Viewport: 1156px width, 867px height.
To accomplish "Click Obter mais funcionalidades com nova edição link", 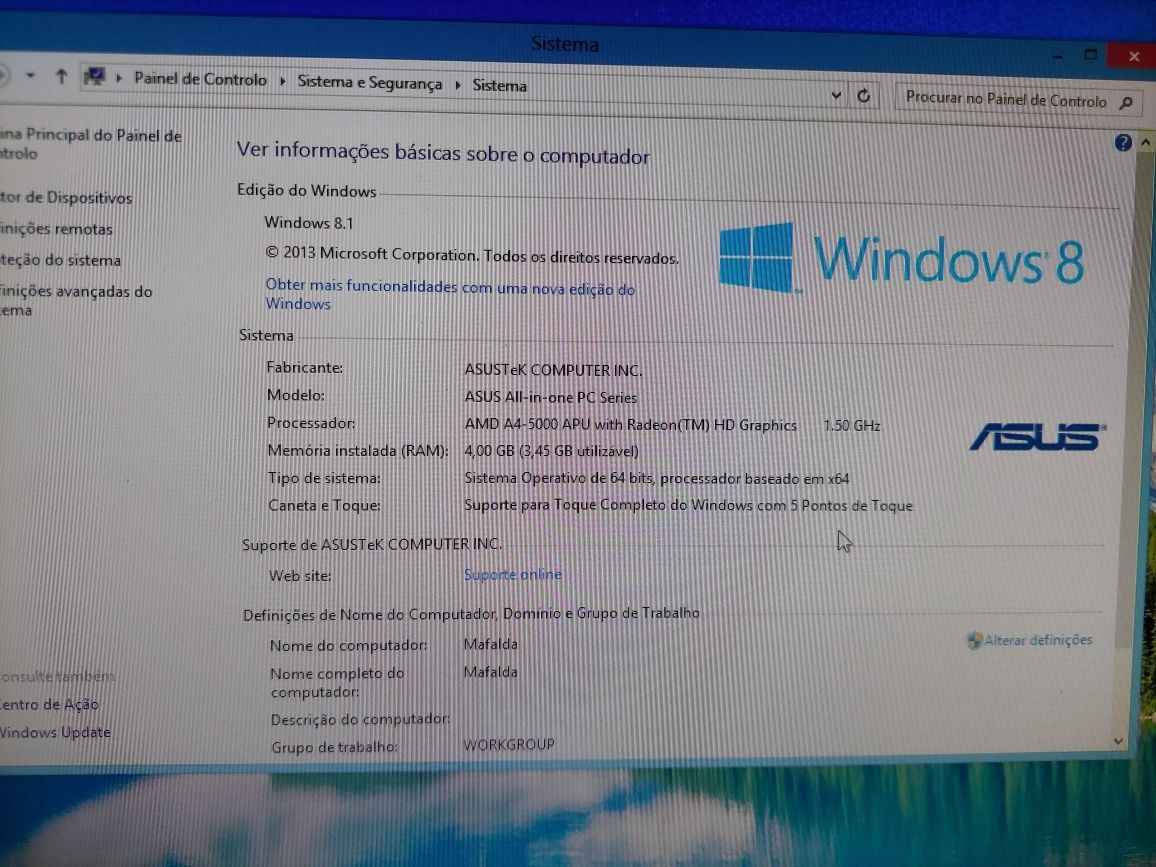I will tap(450, 294).
